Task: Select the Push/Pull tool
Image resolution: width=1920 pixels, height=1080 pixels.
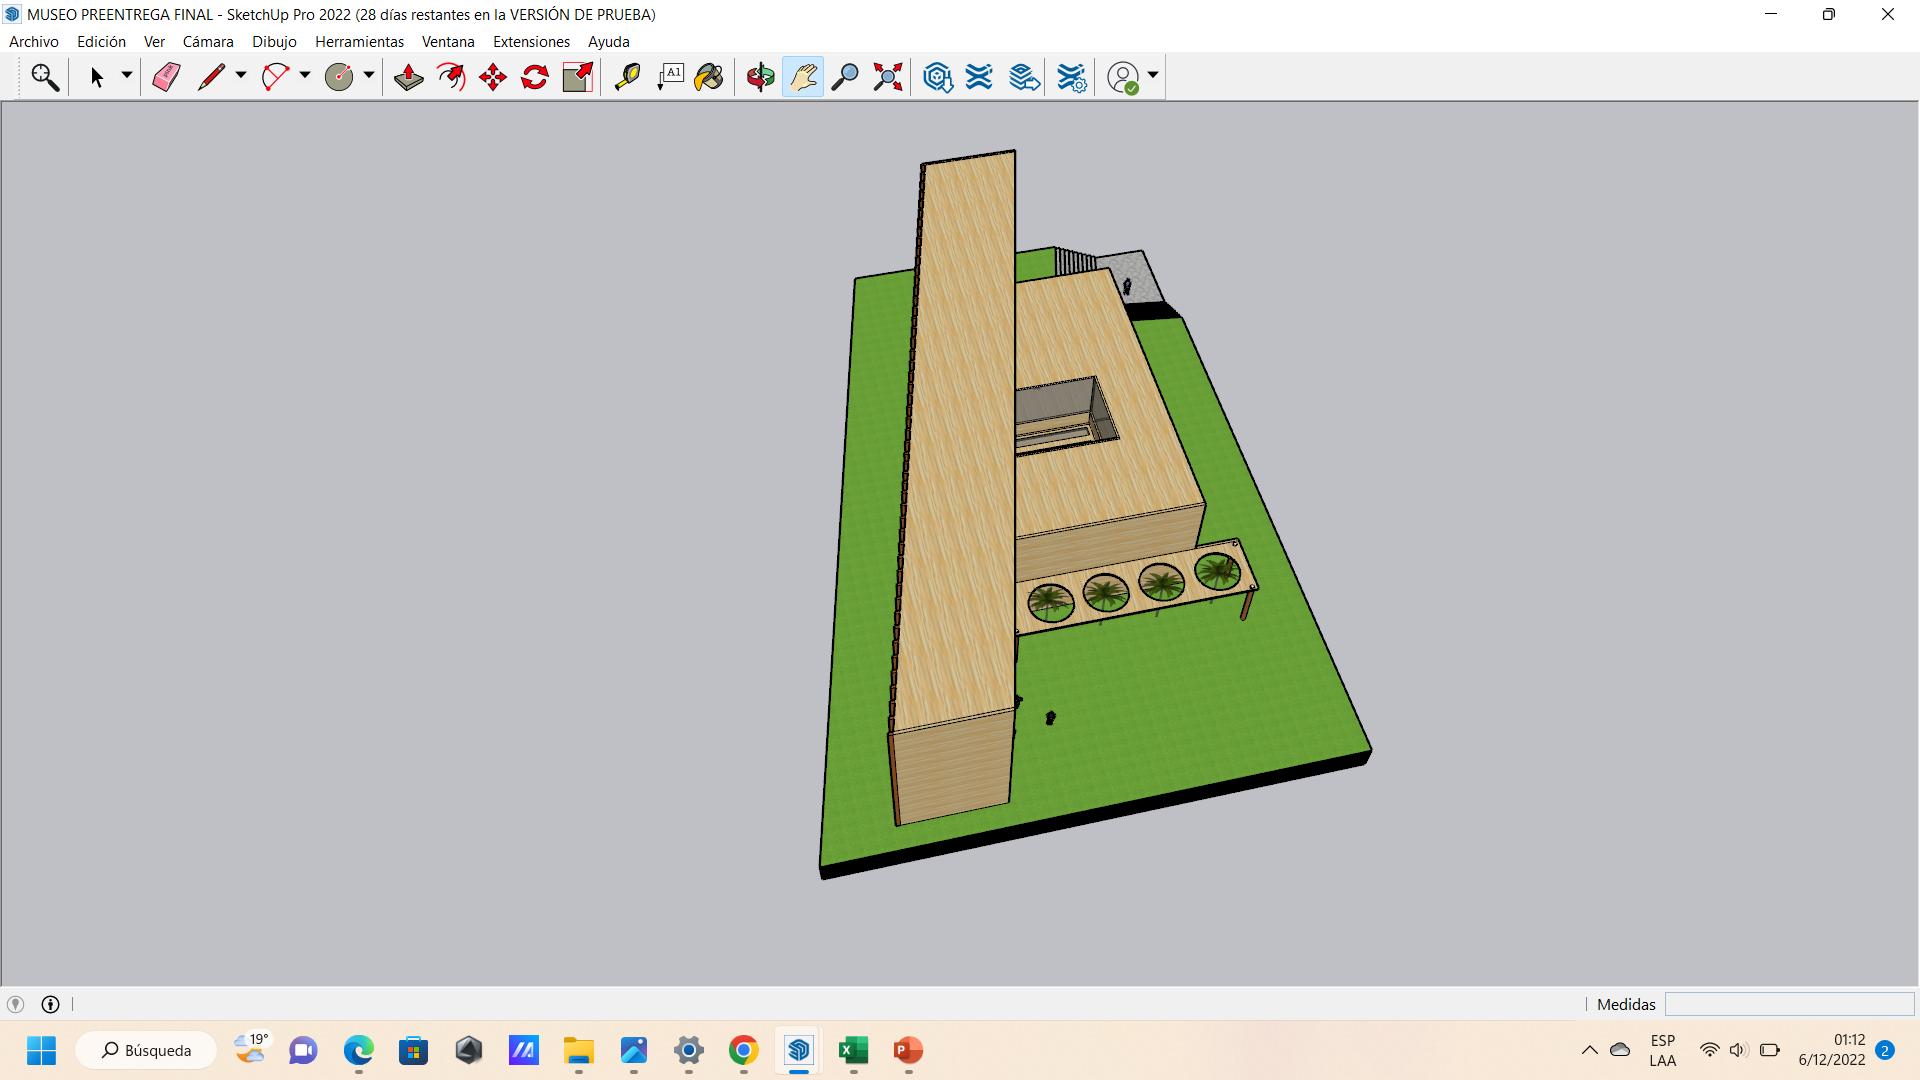Action: tap(408, 77)
